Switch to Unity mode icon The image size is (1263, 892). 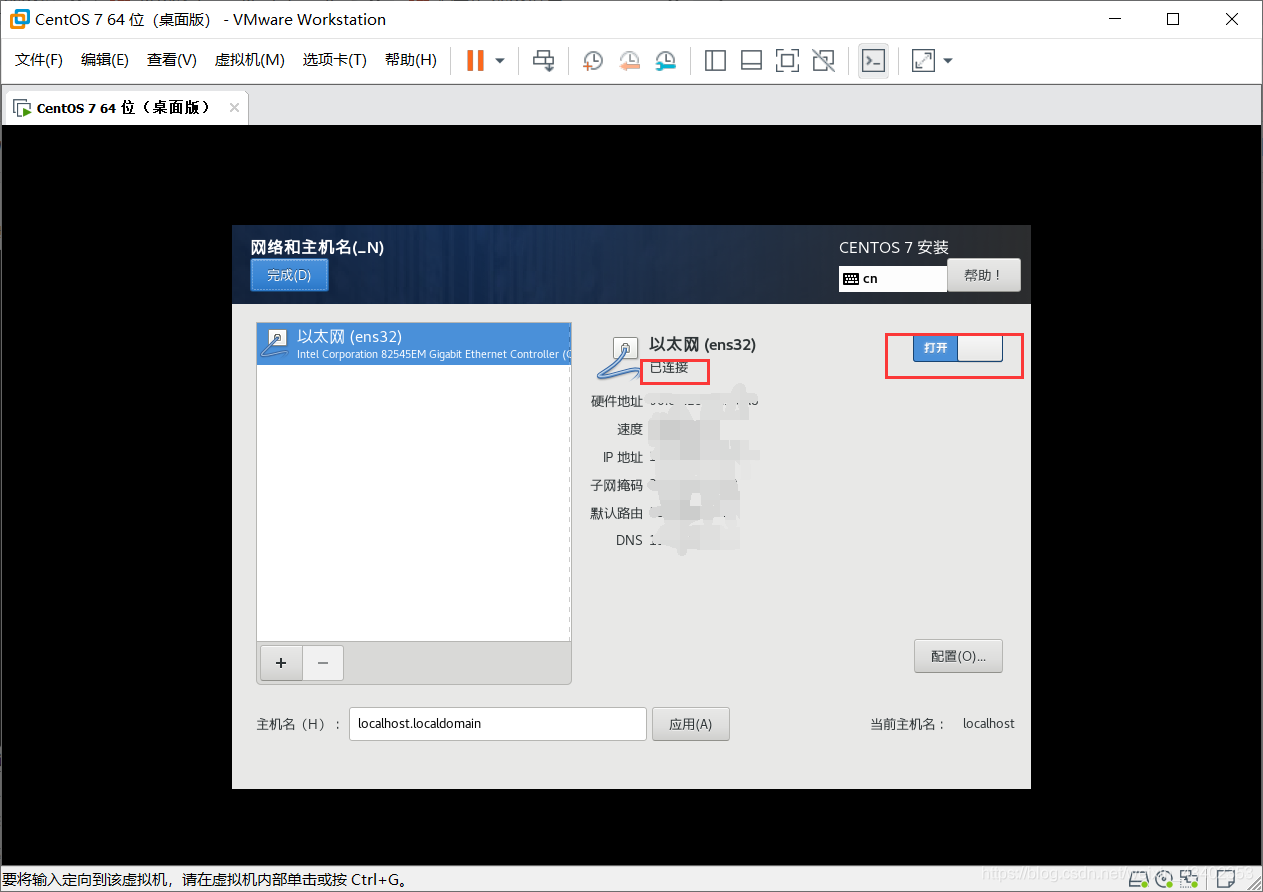pos(823,61)
